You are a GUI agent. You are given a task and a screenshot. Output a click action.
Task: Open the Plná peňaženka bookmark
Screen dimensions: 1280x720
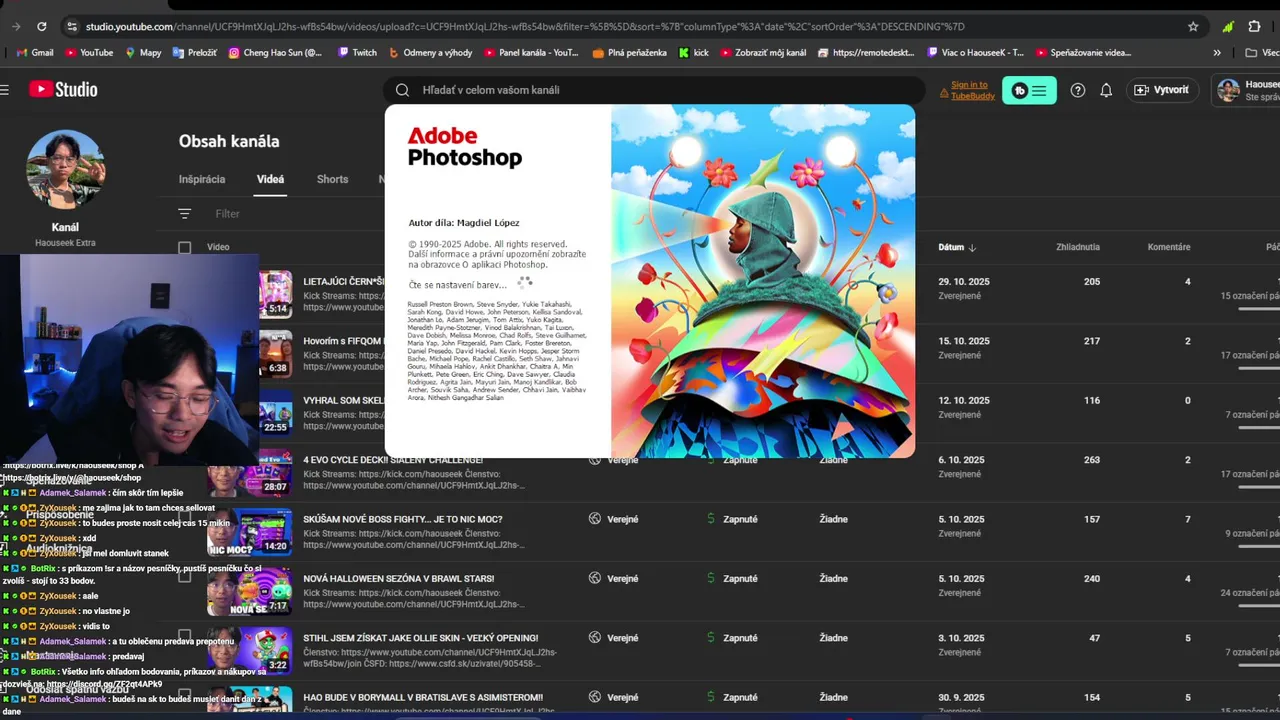pyautogui.click(x=629, y=52)
